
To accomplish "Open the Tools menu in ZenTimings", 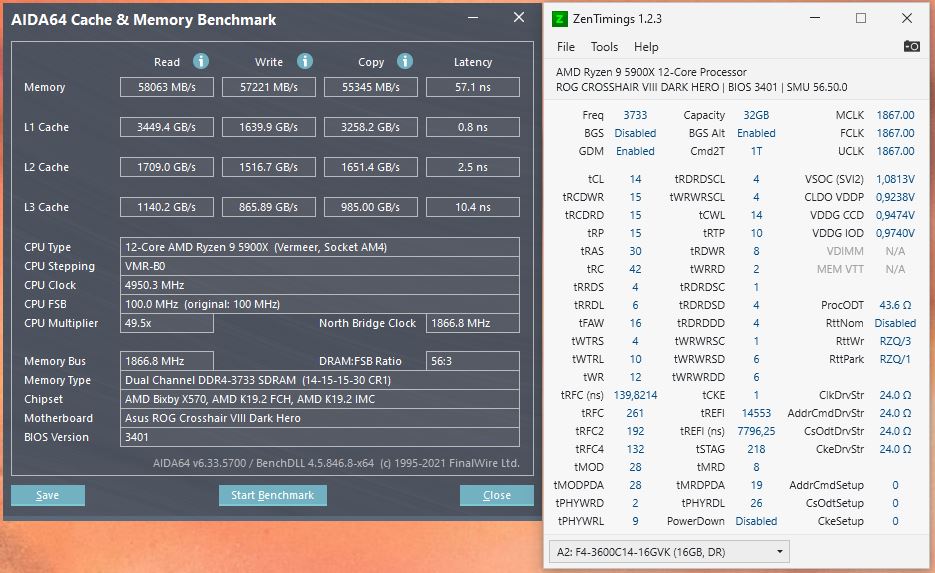I will coord(604,47).
